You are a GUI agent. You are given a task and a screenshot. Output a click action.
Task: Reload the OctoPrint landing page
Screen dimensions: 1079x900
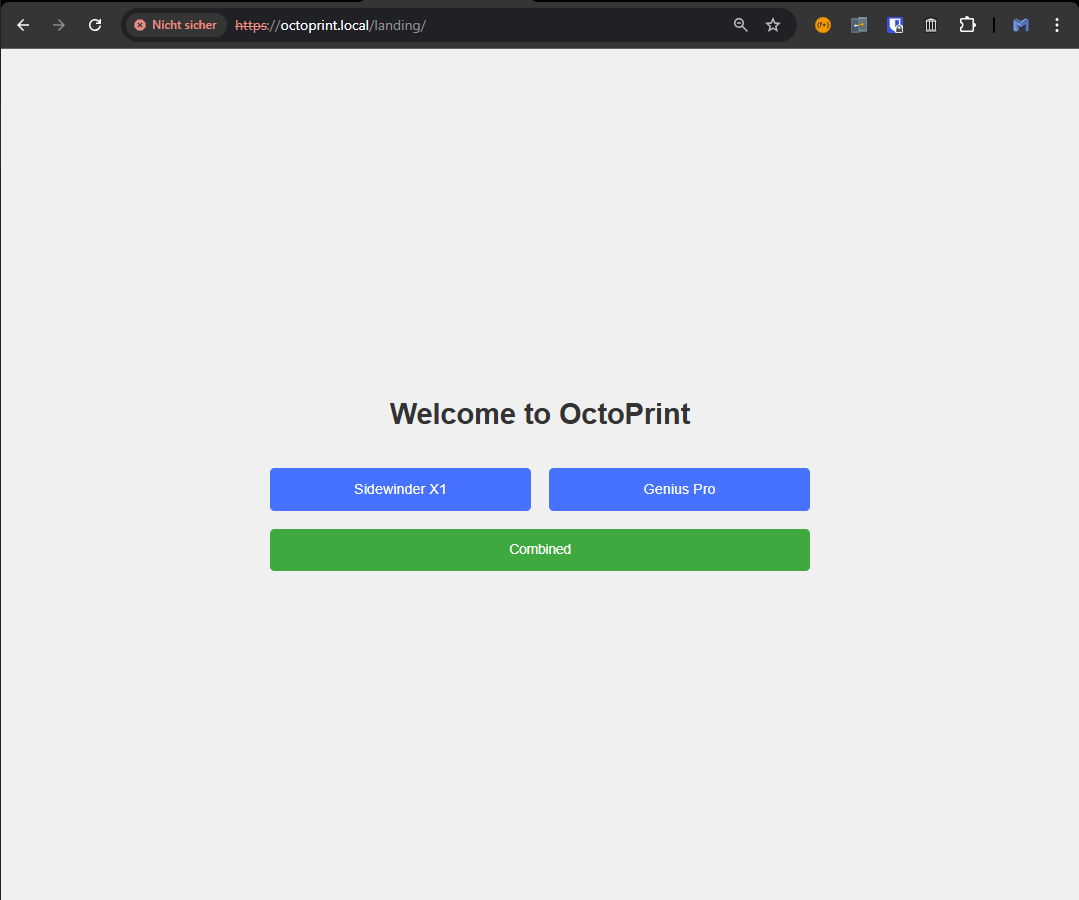[95, 25]
